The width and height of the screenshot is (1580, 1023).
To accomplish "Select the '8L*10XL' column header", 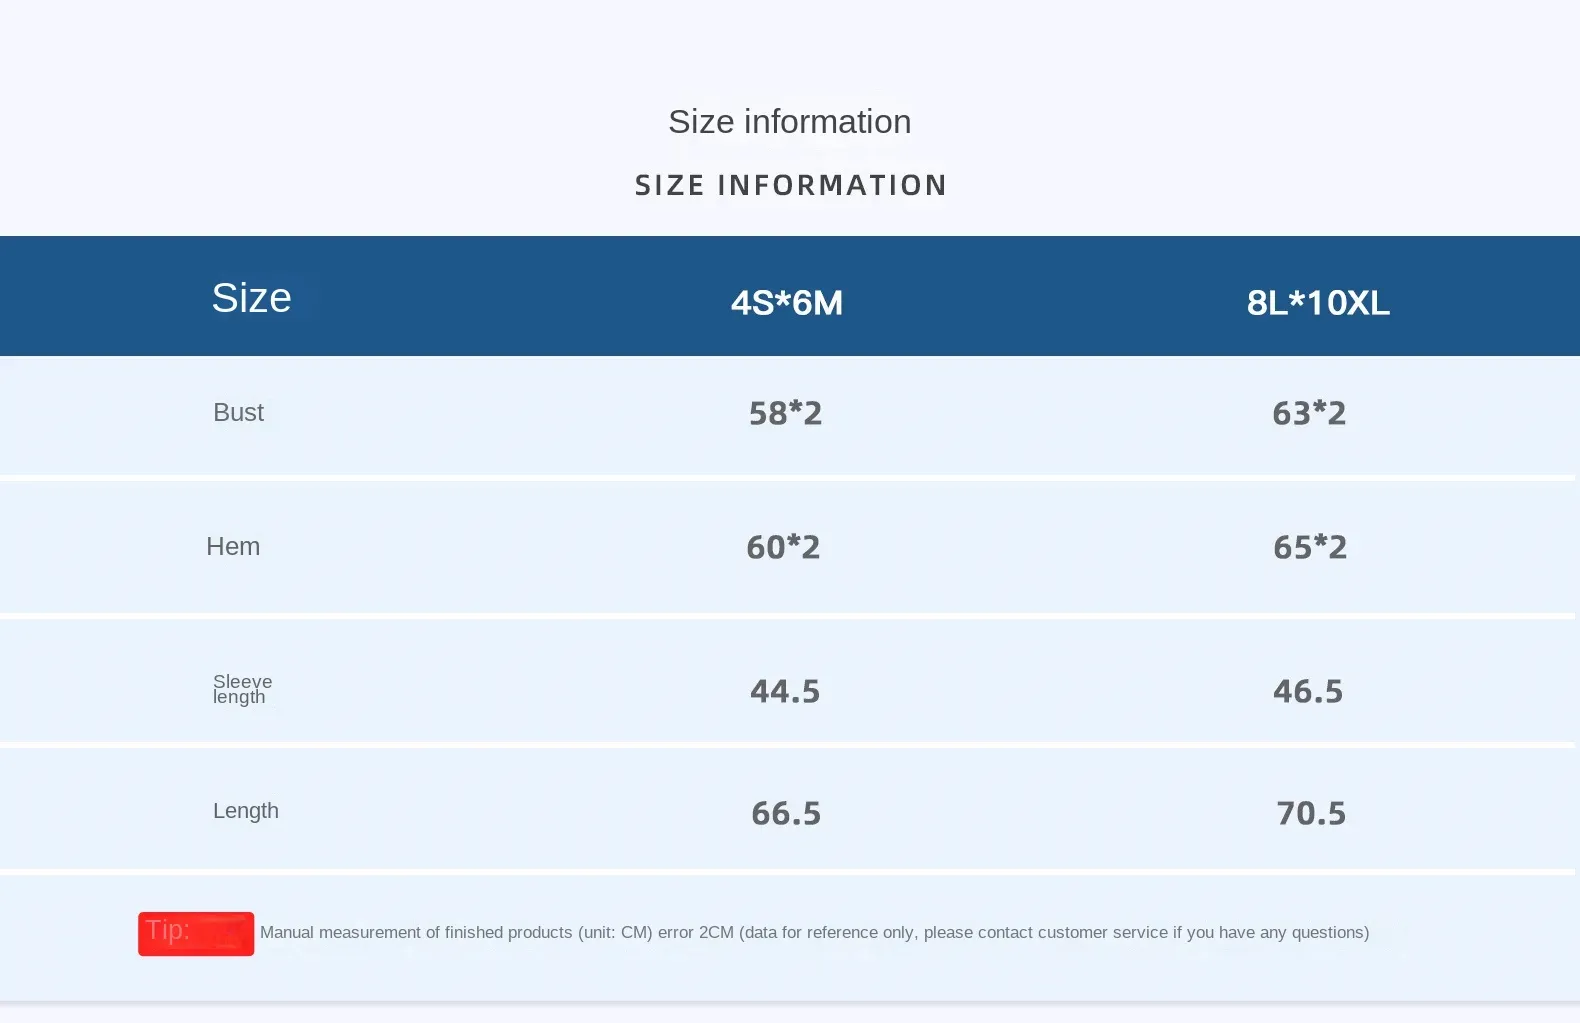I will pos(1318,303).
